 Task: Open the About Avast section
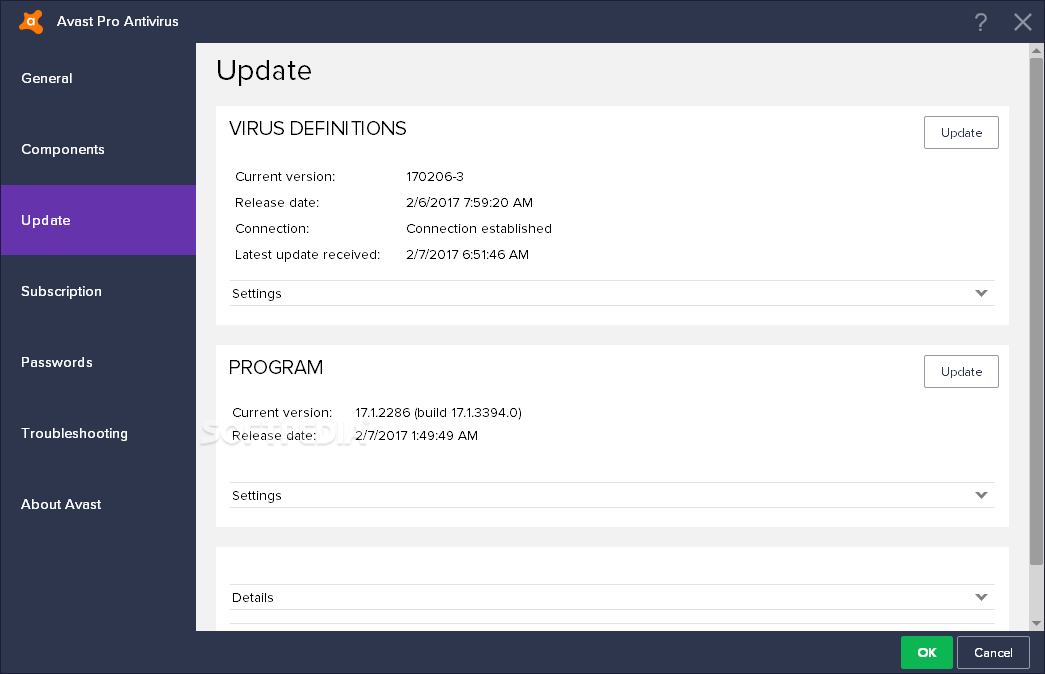tap(98, 504)
